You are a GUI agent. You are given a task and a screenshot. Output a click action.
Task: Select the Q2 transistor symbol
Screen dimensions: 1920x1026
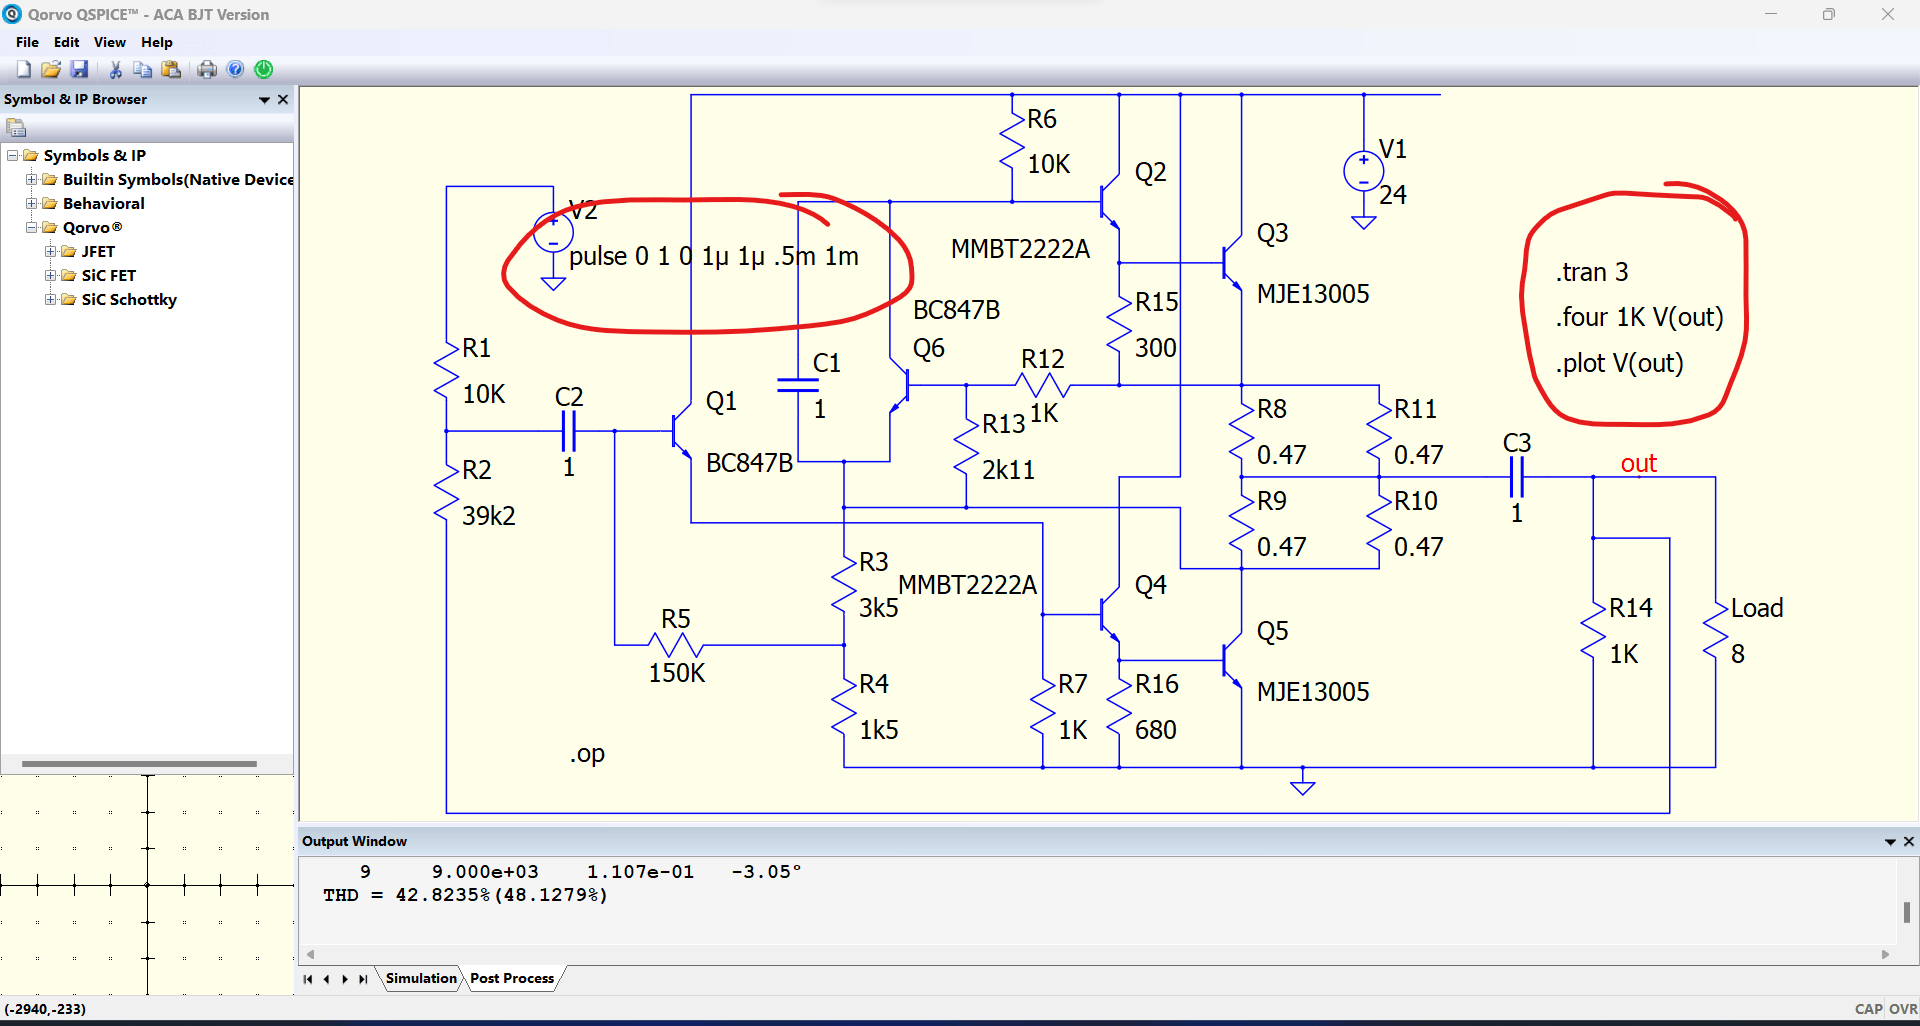pos(1108,202)
